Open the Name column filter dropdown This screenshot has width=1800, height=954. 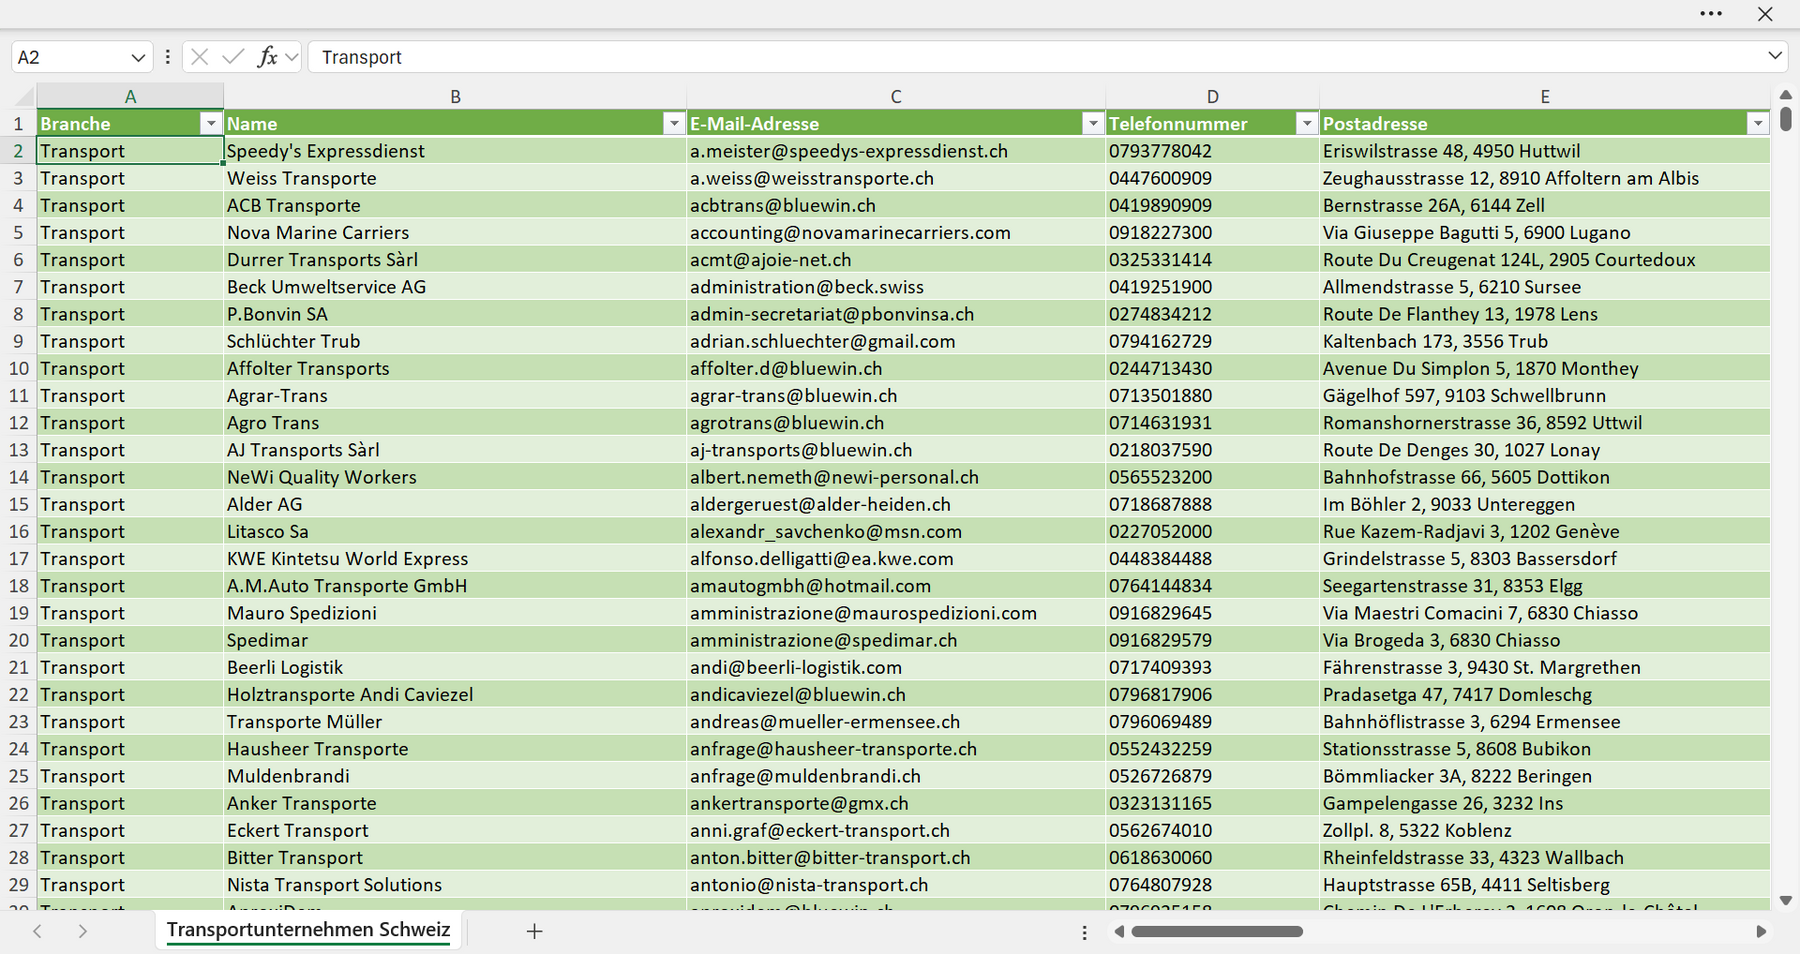pyautogui.click(x=674, y=123)
